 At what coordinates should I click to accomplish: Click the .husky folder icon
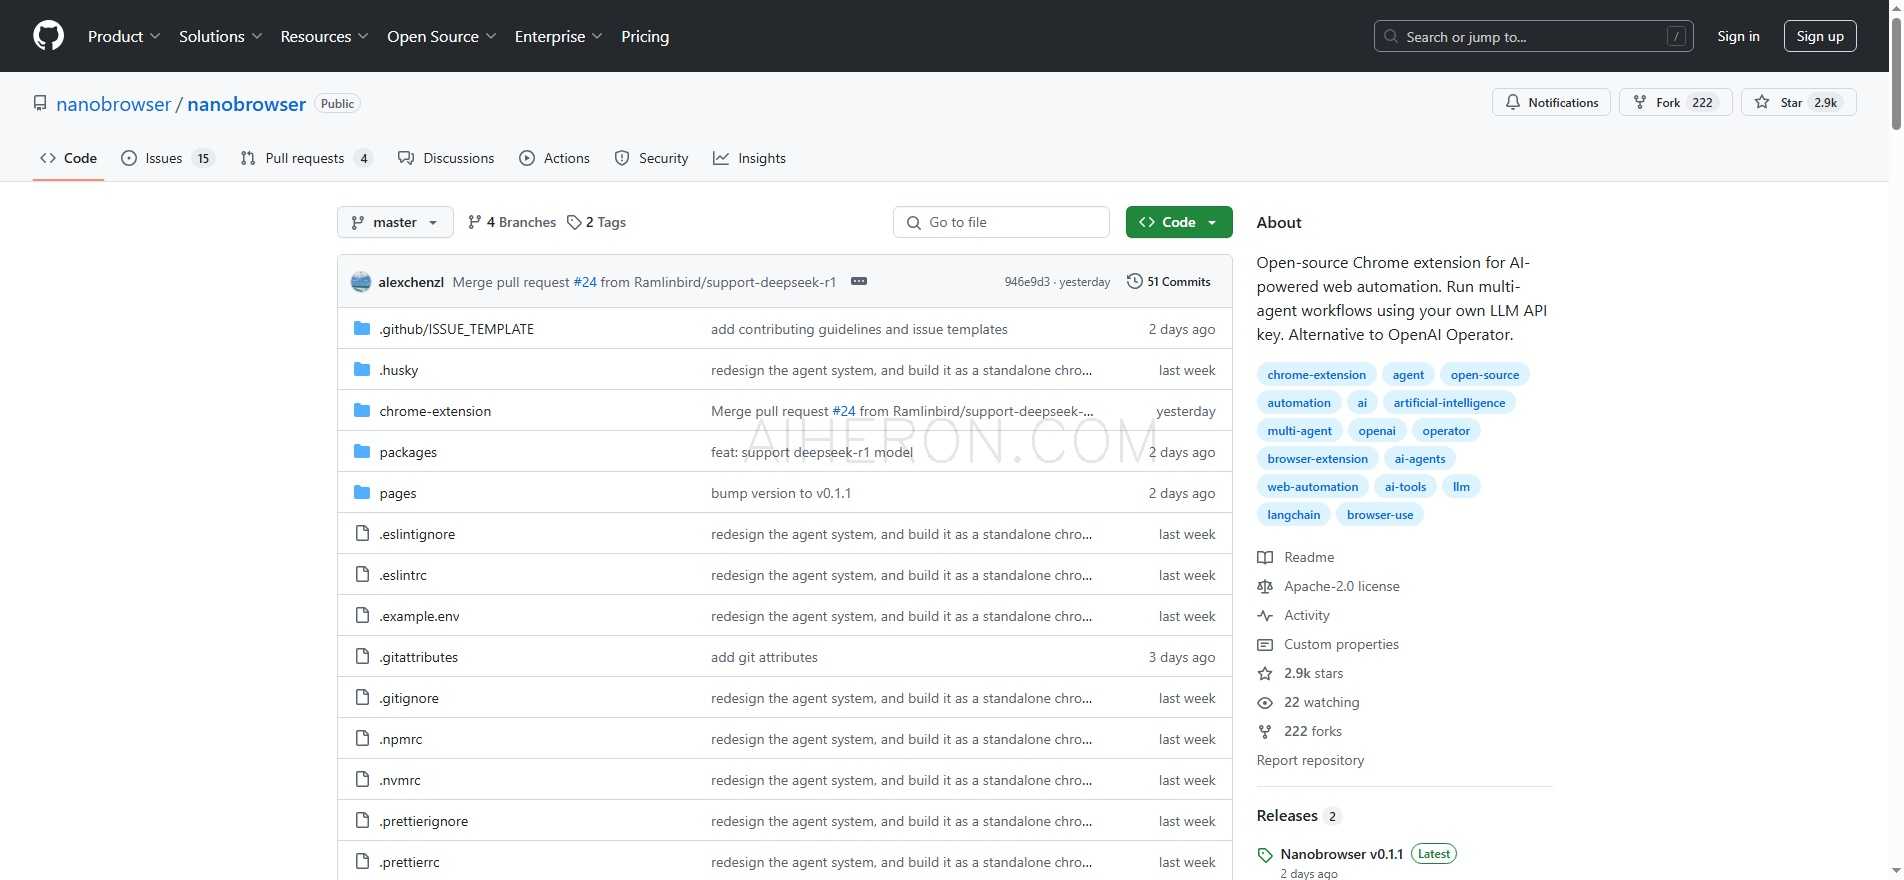[362, 369]
